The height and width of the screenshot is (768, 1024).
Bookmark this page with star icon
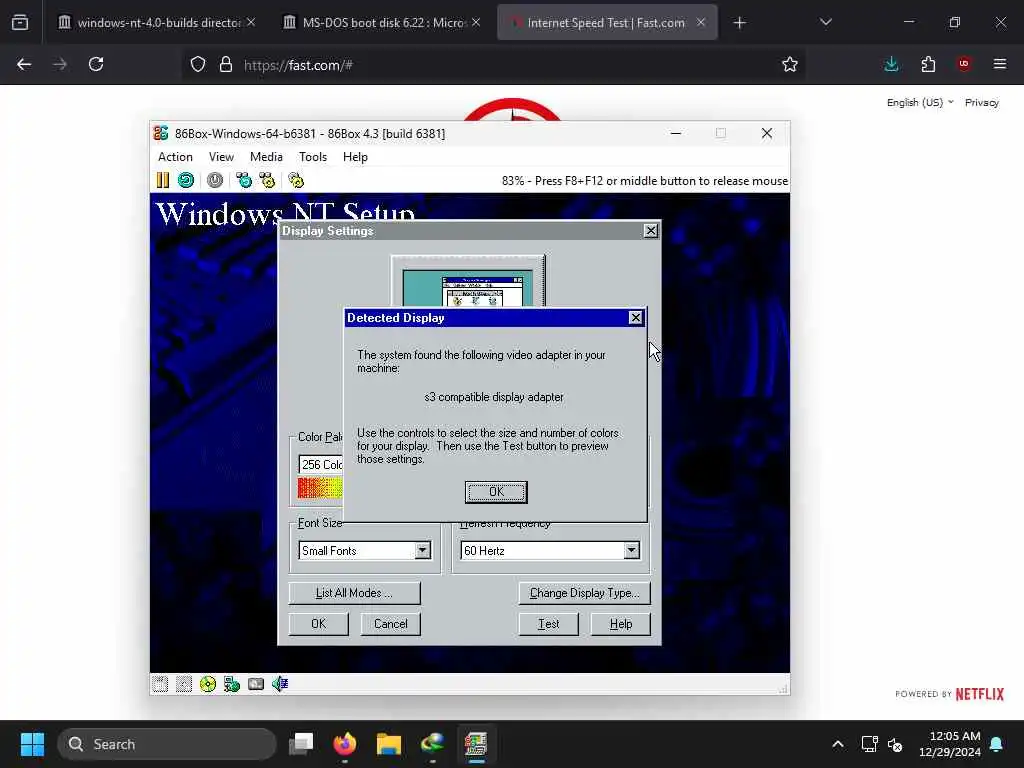click(790, 64)
